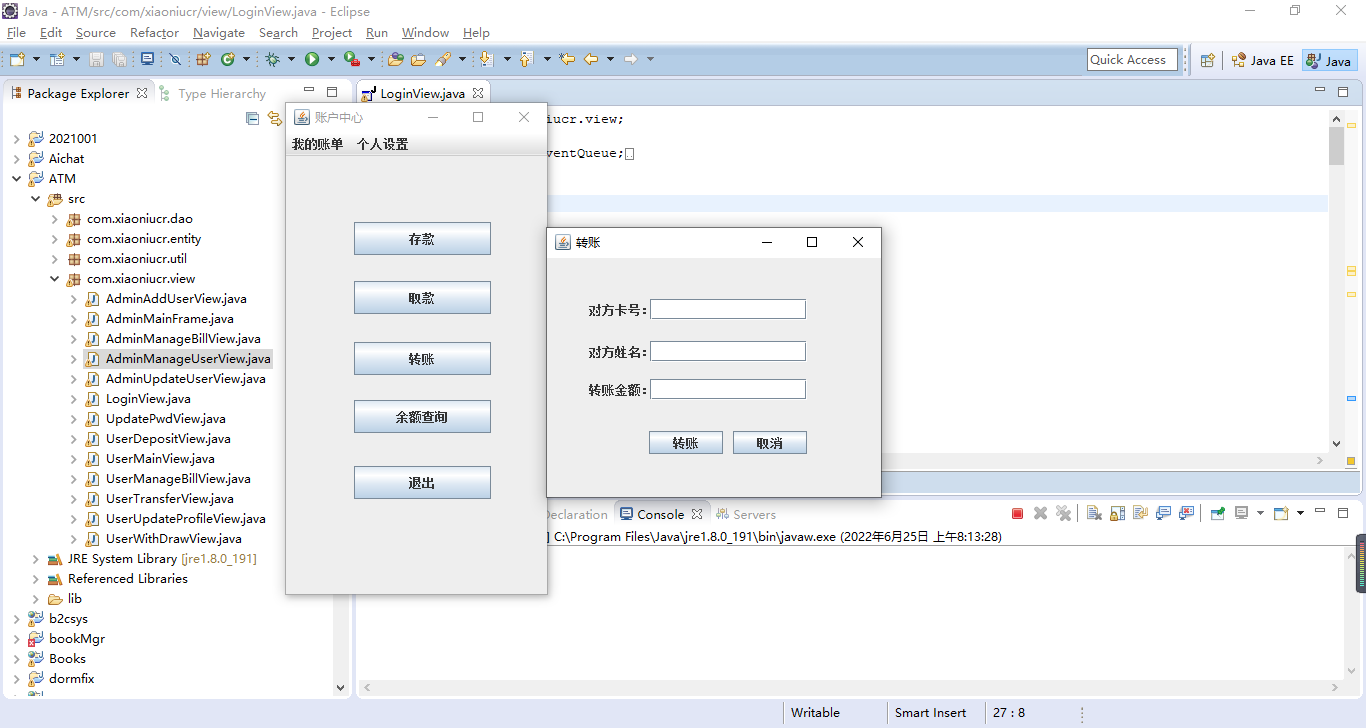
Task: Click the Back navigation yellow arrow
Action: coord(591,59)
